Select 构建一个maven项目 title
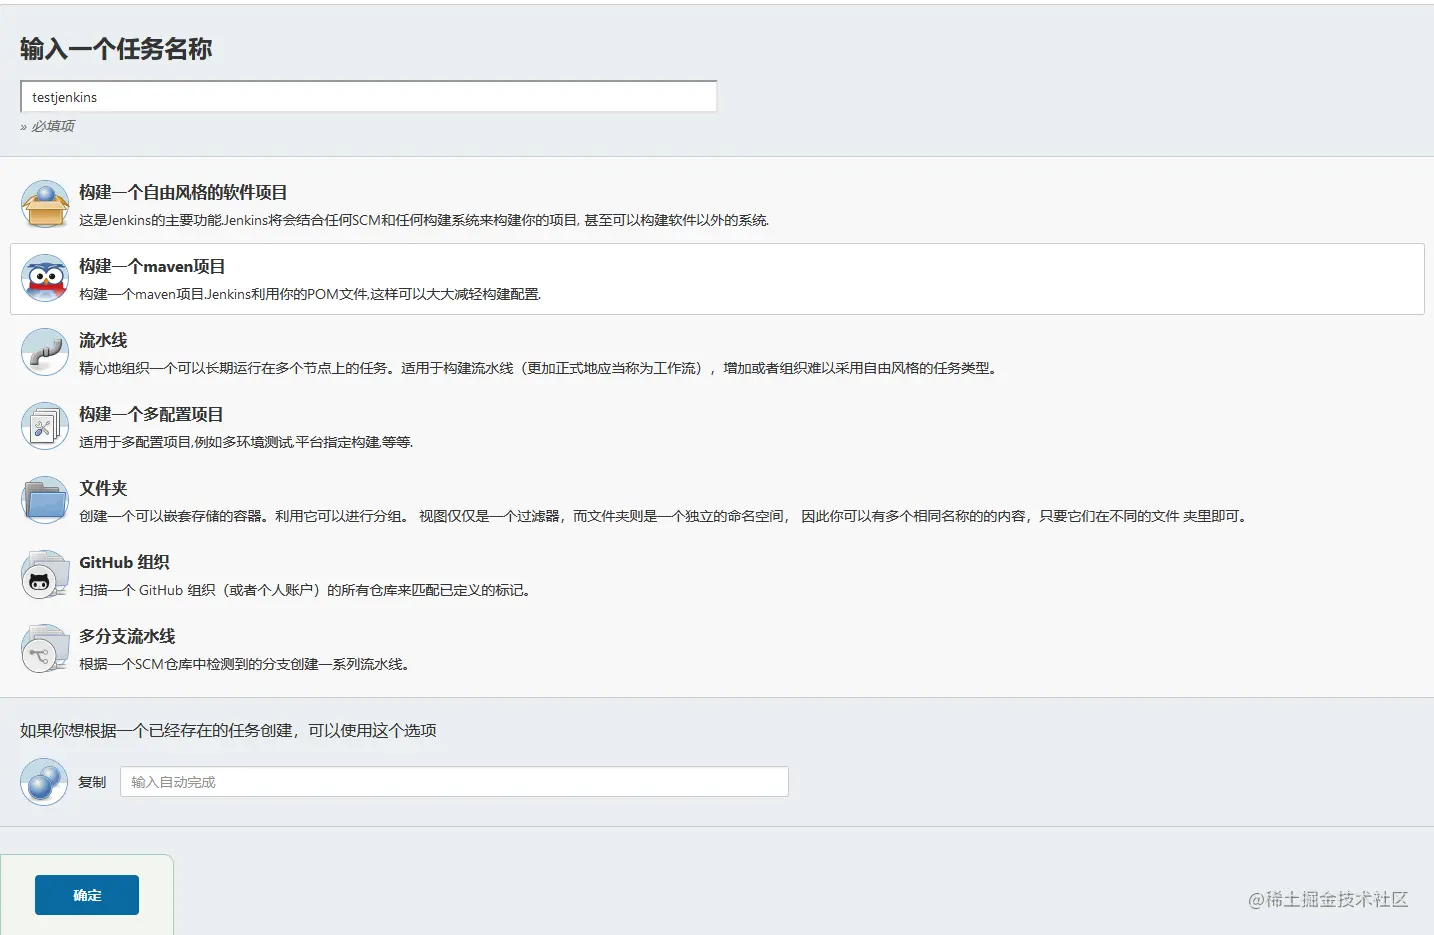1434x935 pixels. (152, 267)
